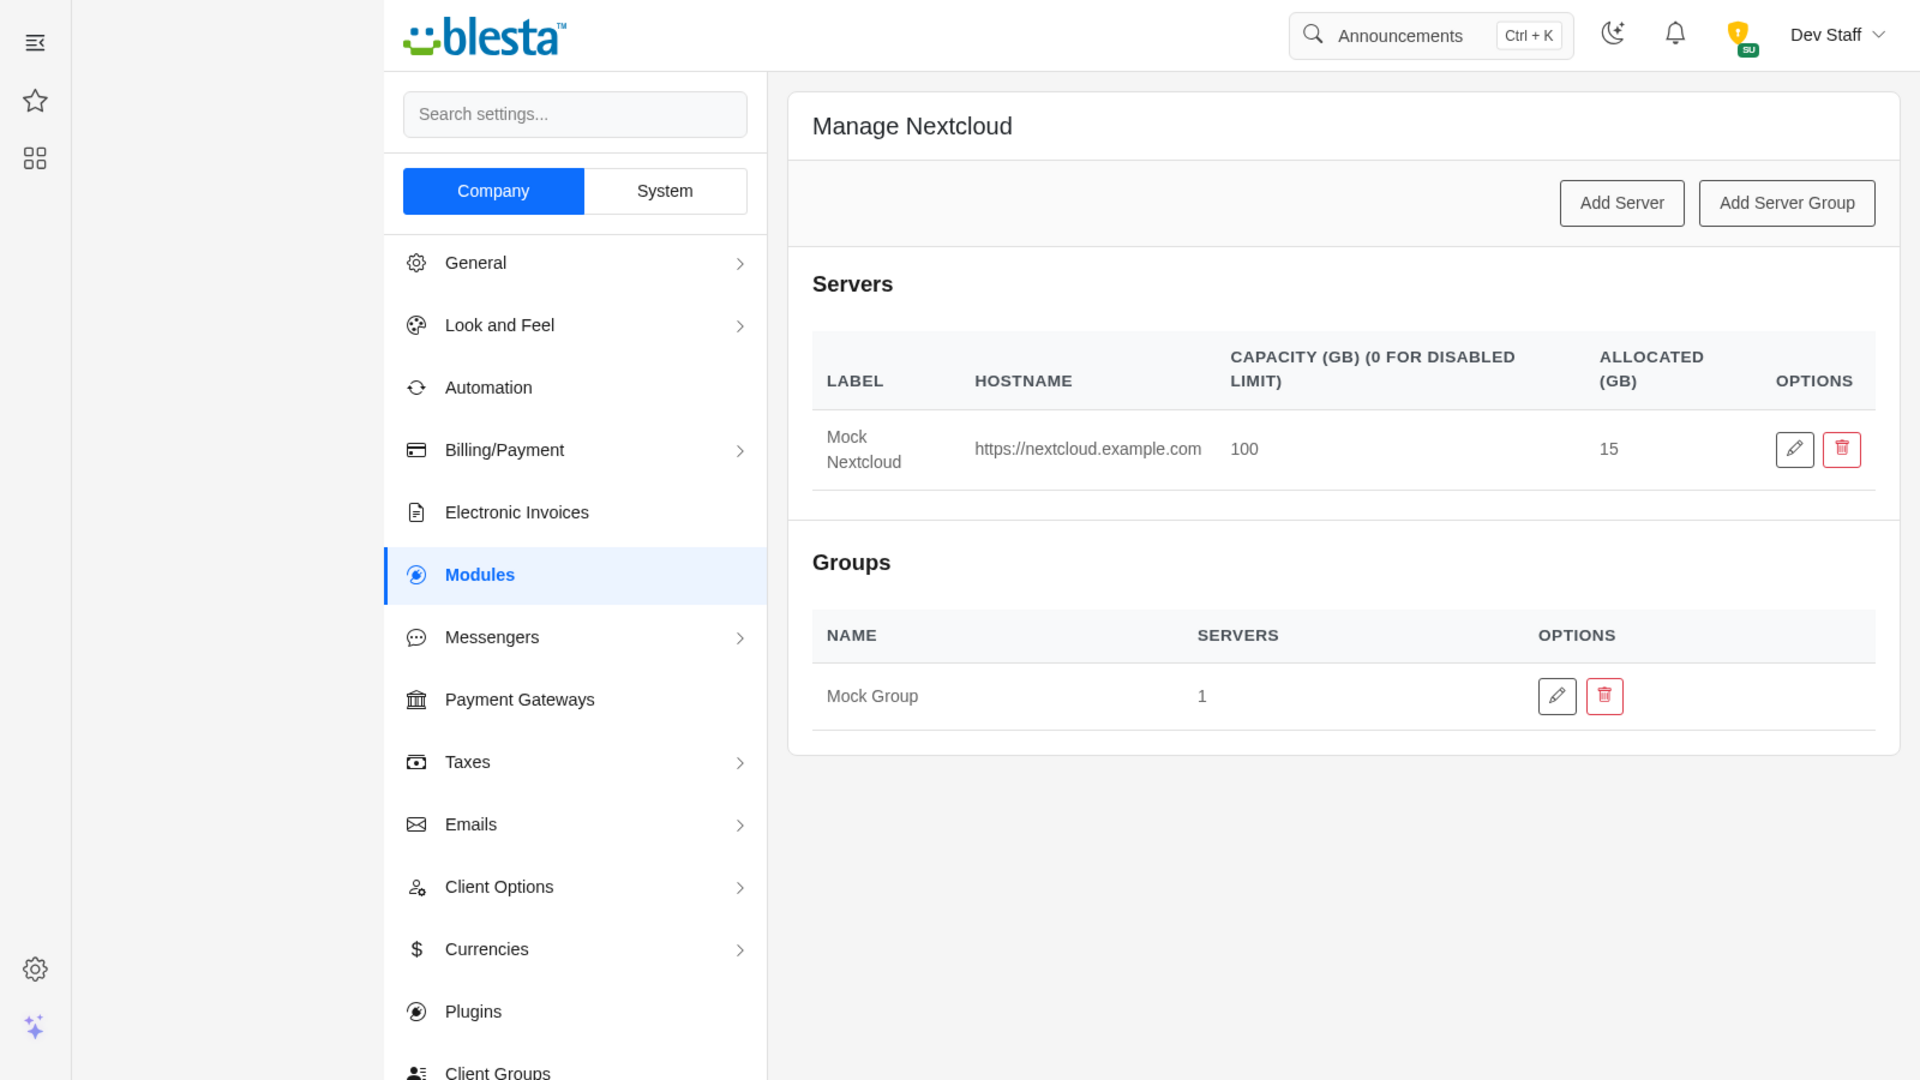This screenshot has width=1920, height=1080.
Task: Open favorites star icon
Action: tap(35, 101)
